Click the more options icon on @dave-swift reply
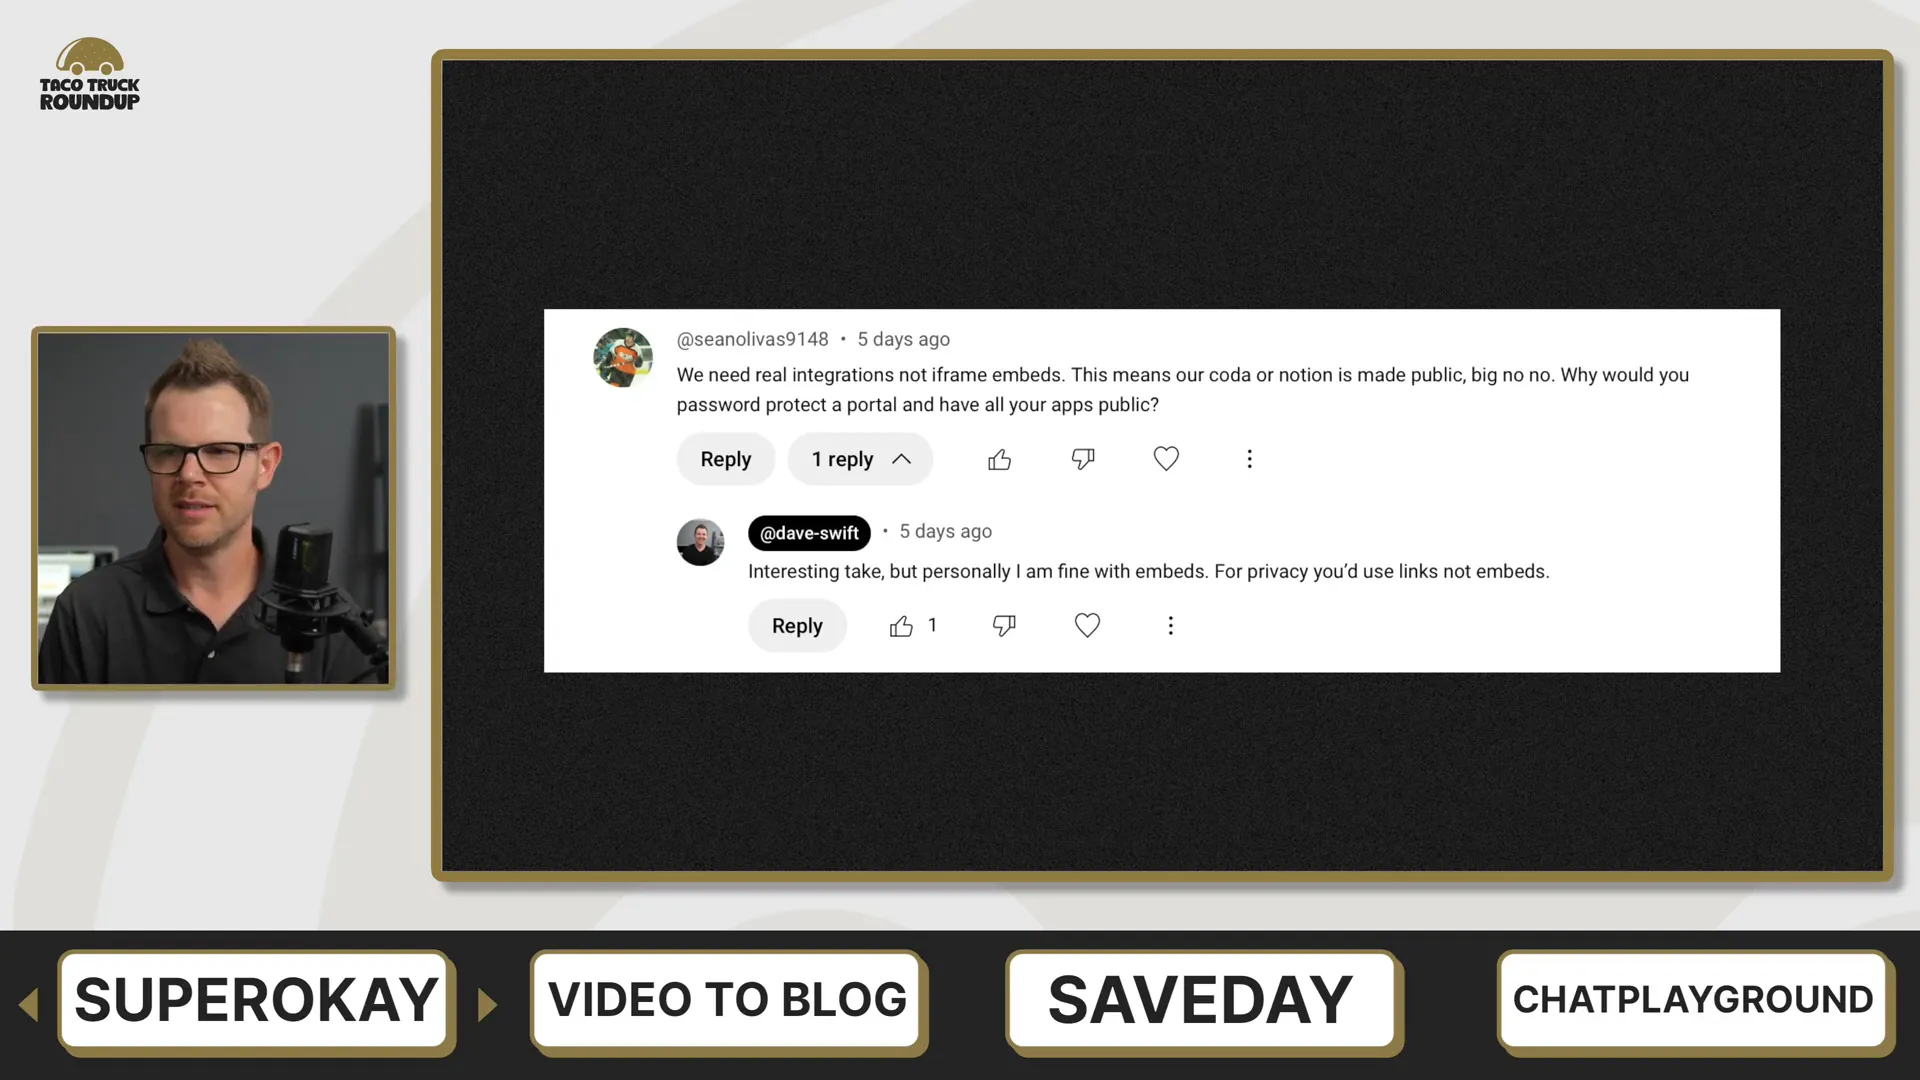 (1168, 624)
